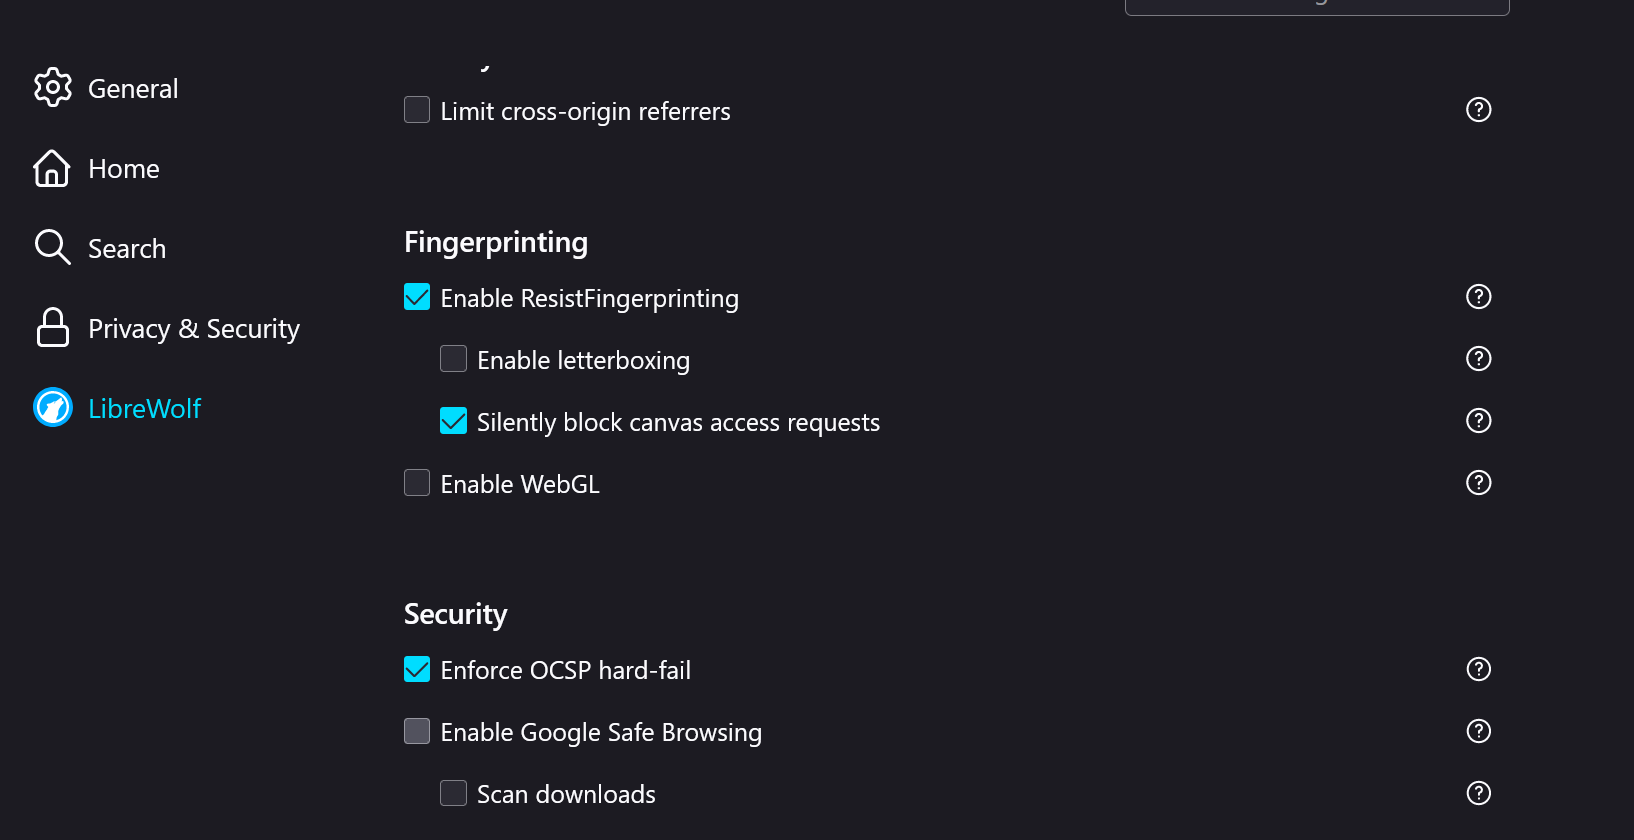Open help icon for Scan downloads
Image resolution: width=1634 pixels, height=840 pixels.
(1478, 793)
